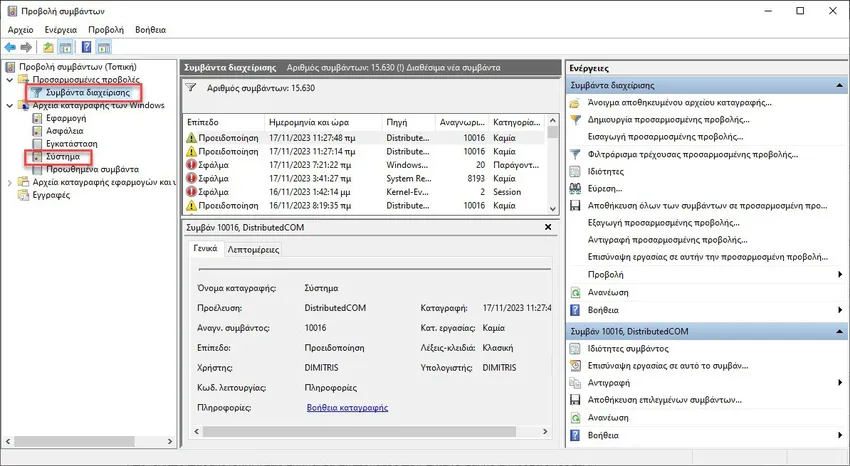Click the Help icon at bottom of actions pane
This screenshot has height=466, width=850.
point(576,435)
